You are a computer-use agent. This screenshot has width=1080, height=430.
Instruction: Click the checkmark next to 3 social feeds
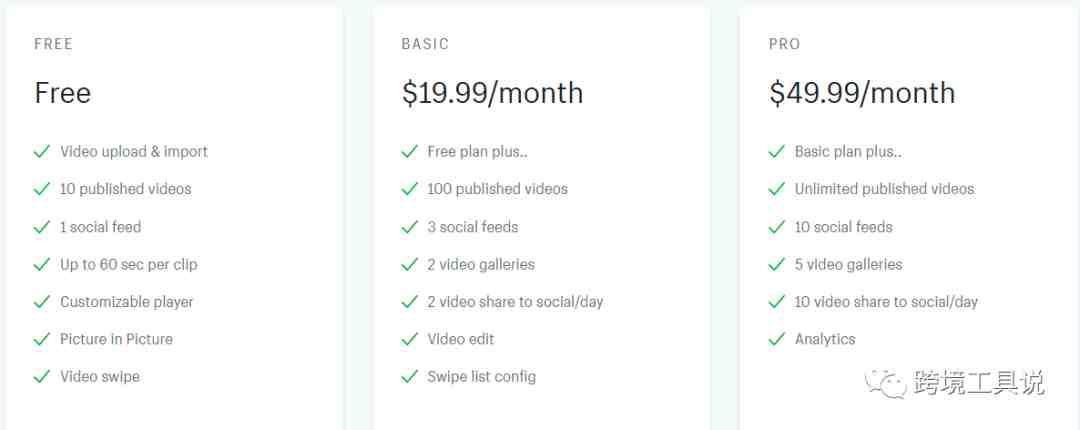410,227
